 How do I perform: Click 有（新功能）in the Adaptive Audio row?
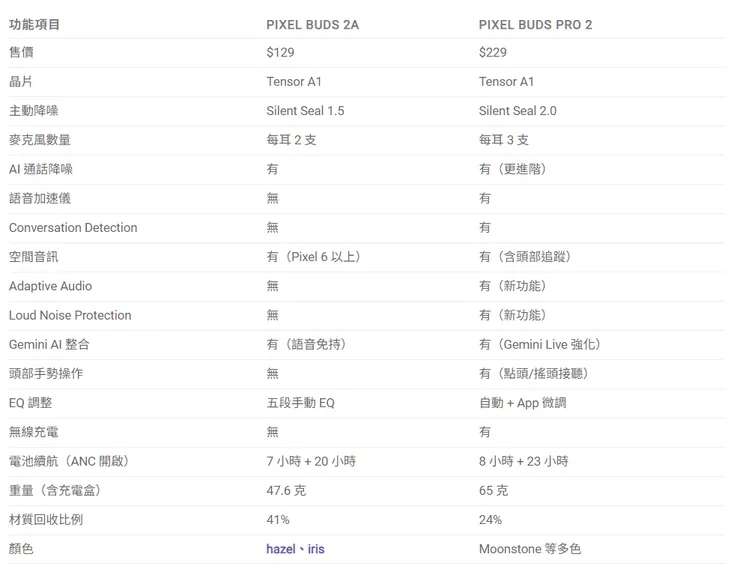point(513,286)
